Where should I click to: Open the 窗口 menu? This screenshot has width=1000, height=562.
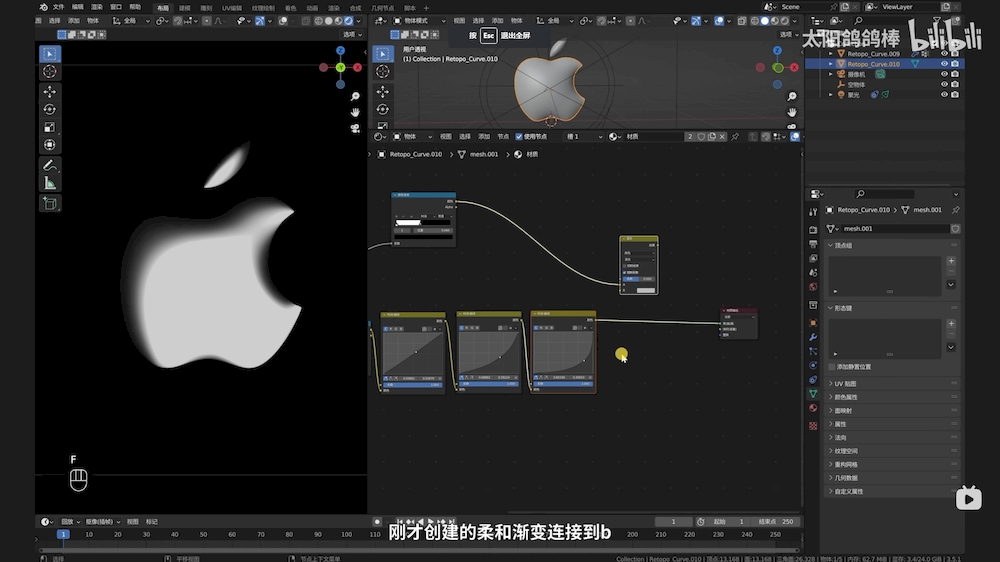click(x=115, y=7)
